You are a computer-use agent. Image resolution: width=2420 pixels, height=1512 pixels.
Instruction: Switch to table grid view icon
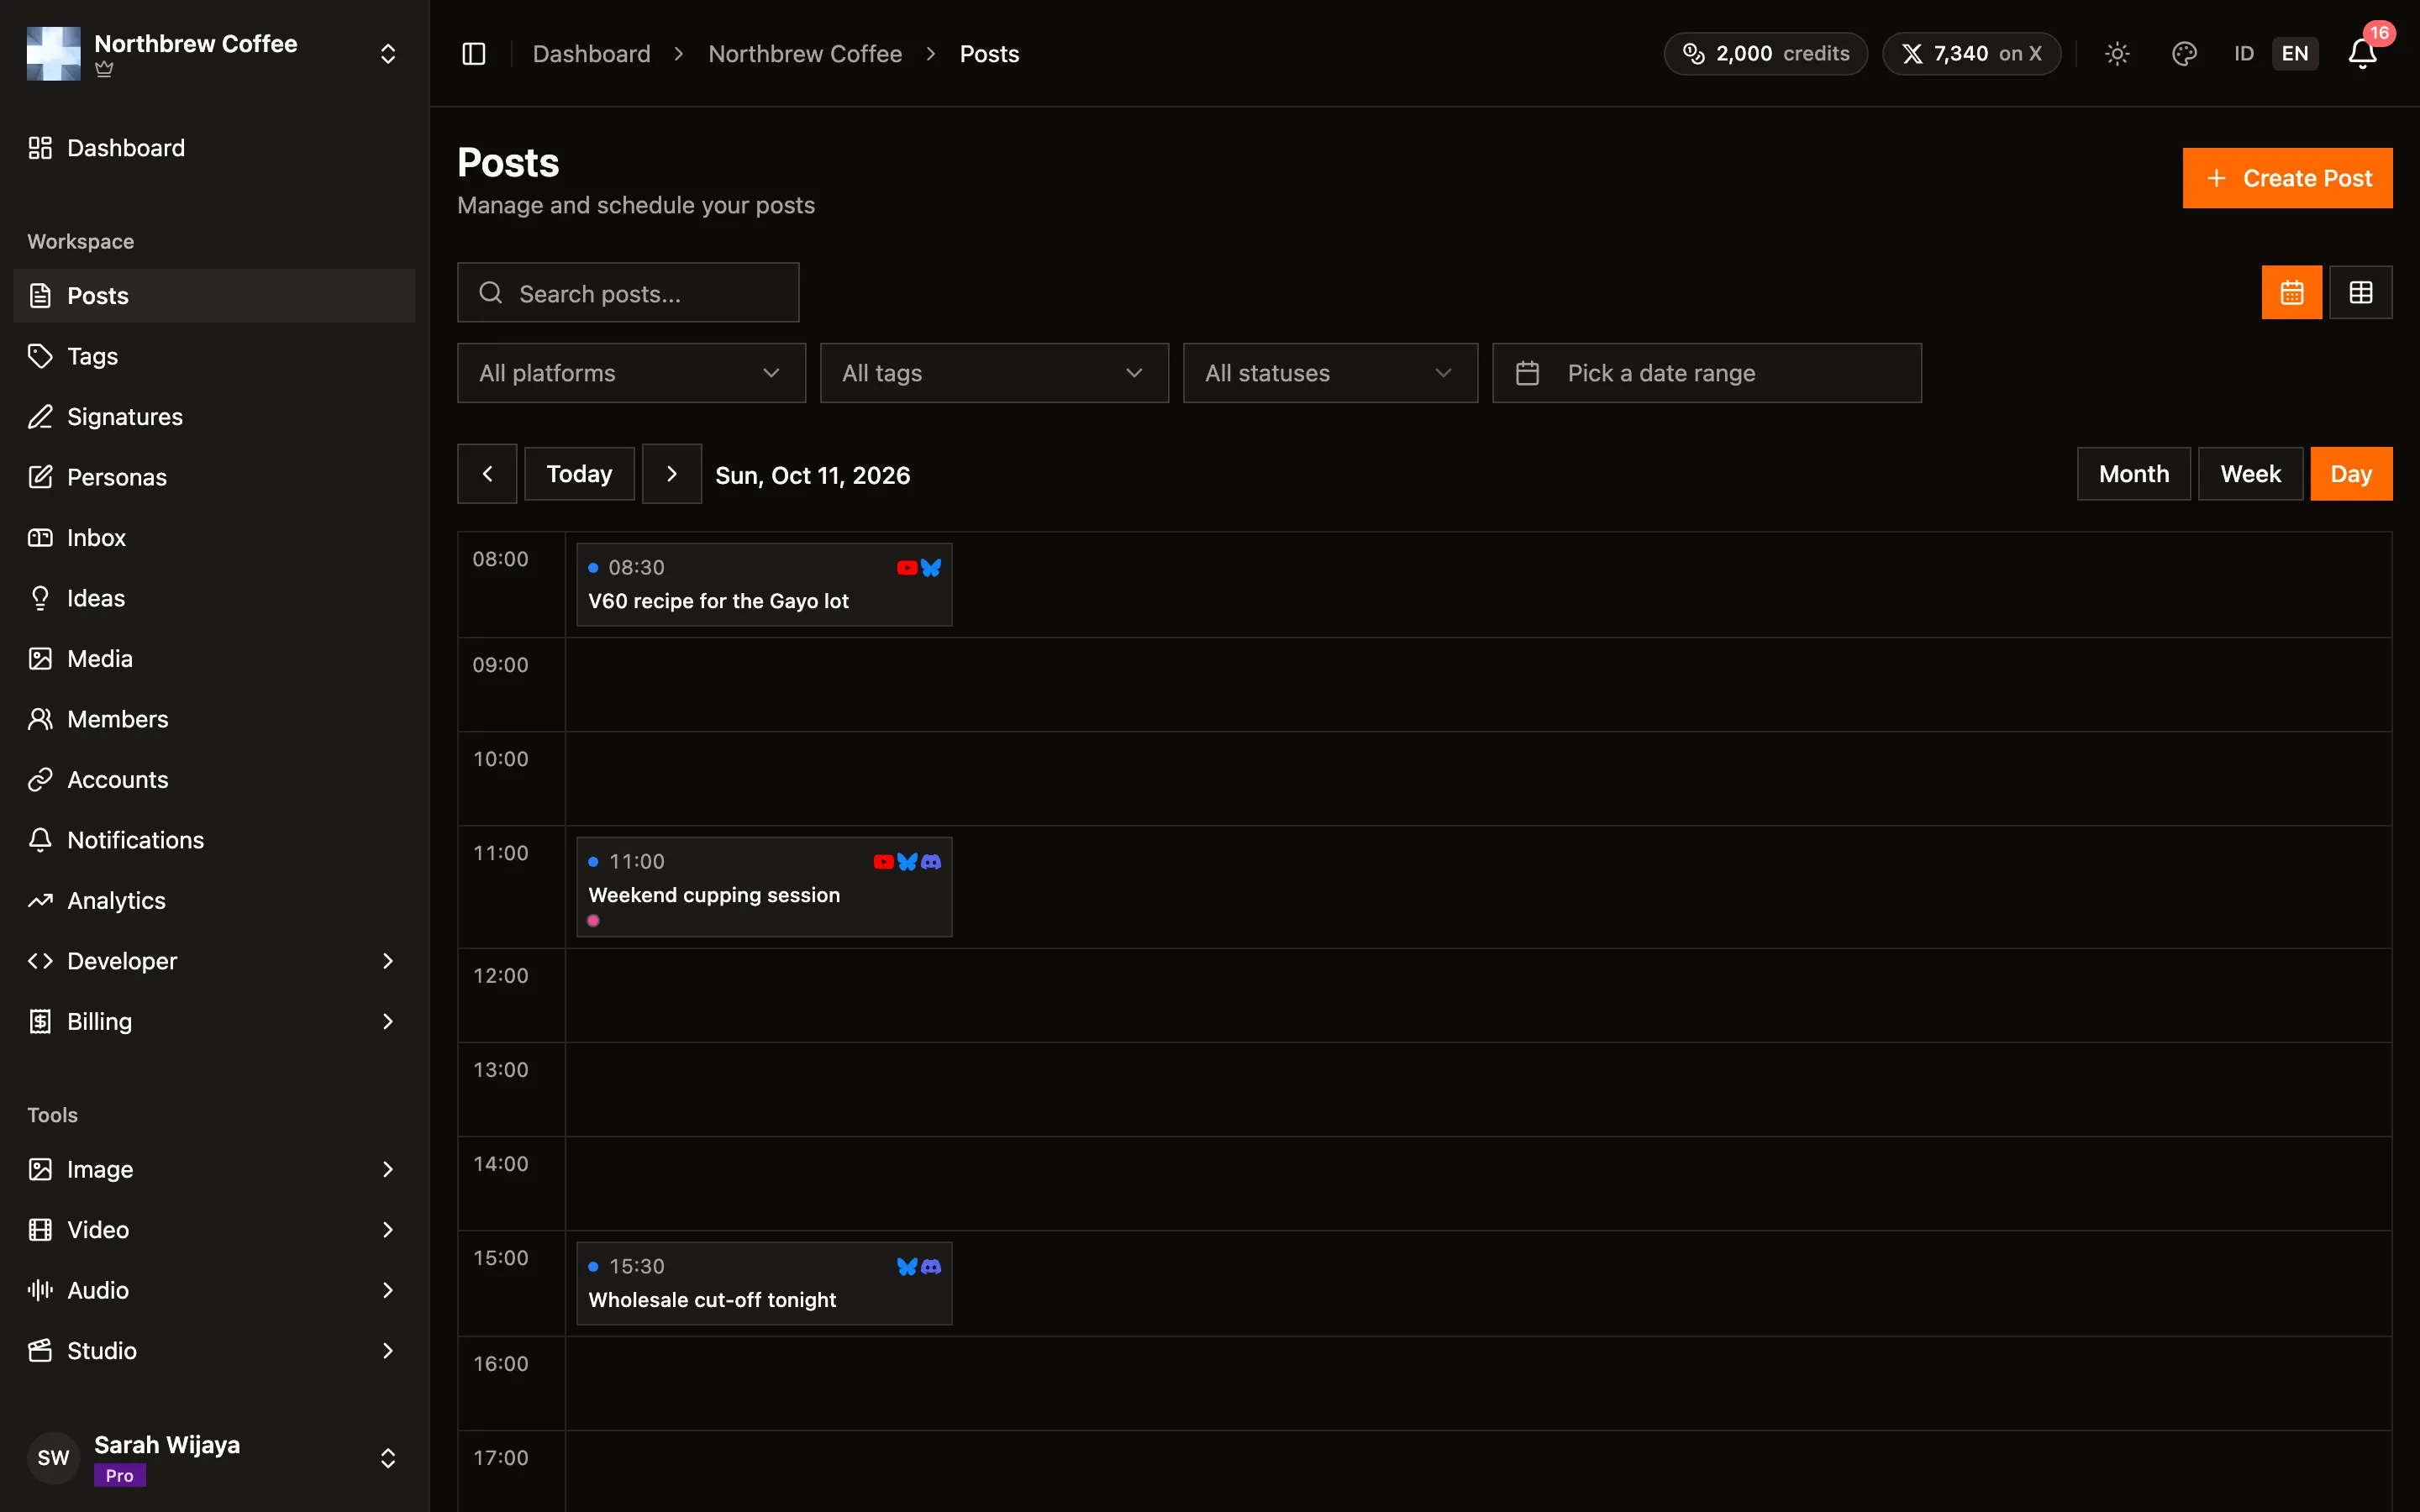coord(2361,293)
